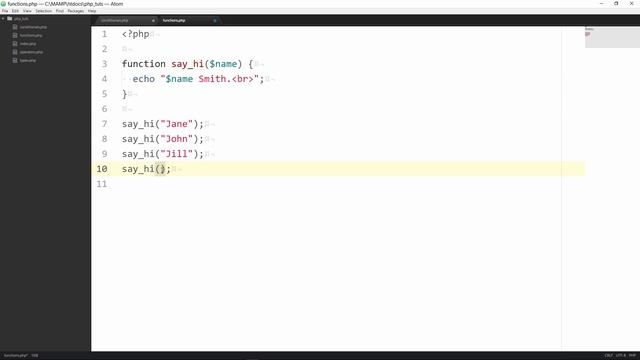Click gutter line number 3
This screenshot has height=360, width=640.
click(x=104, y=64)
